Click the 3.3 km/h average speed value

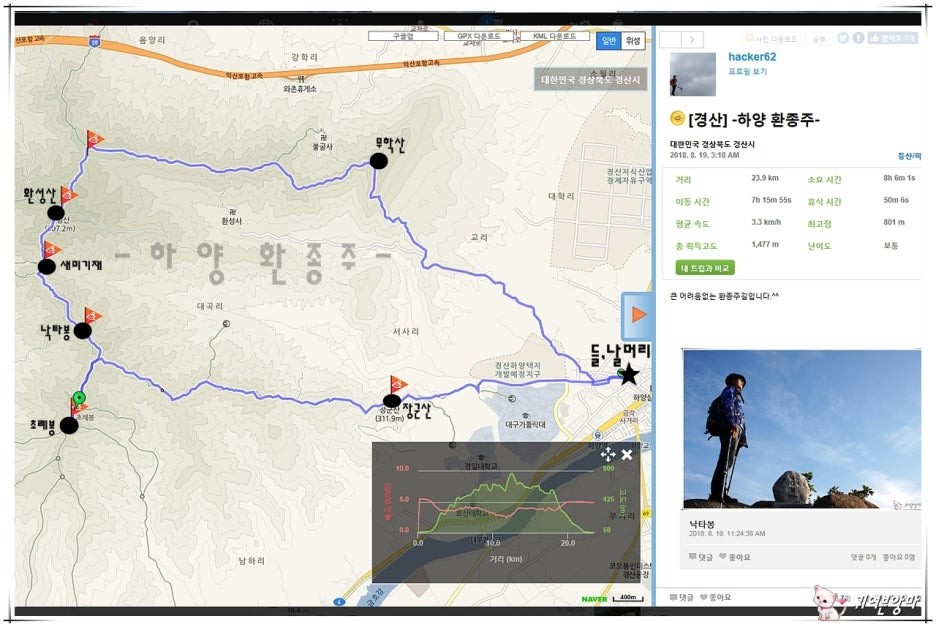pos(766,222)
